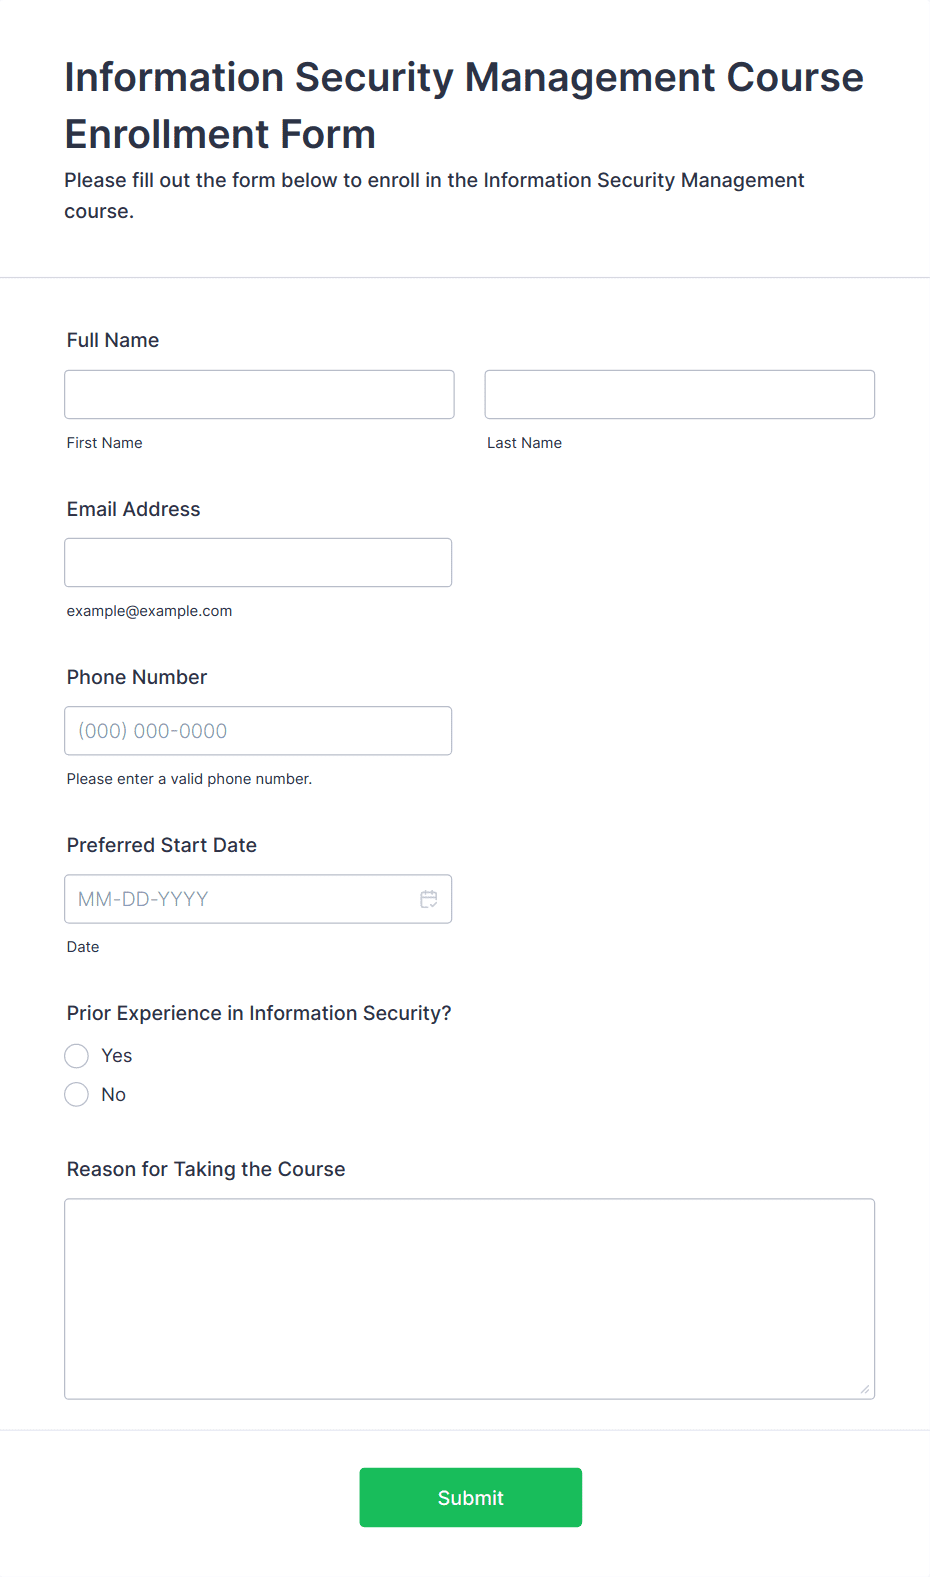Select No for prior experience
Screen dimensions: 930x1577
tap(77, 1095)
